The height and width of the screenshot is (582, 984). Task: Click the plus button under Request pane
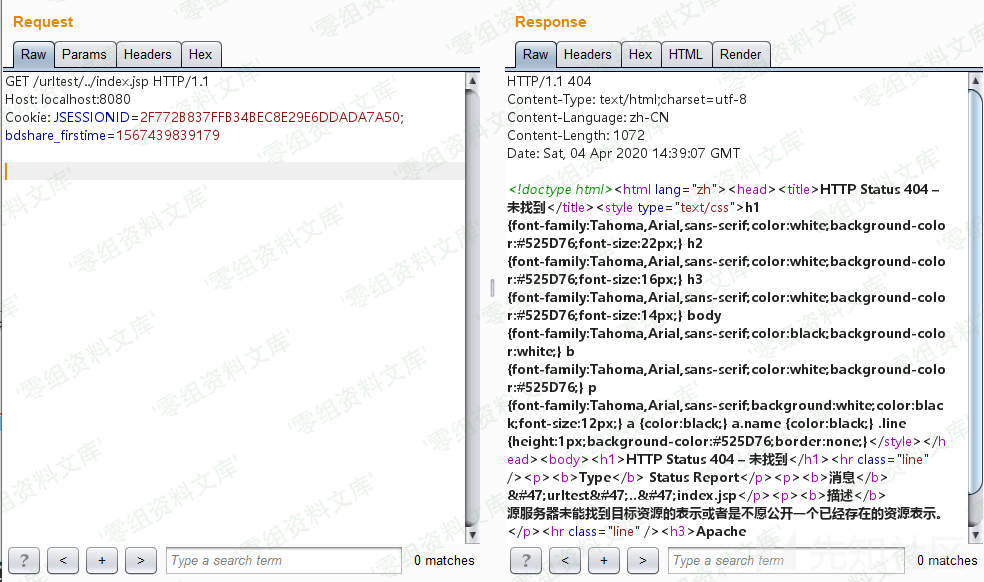pos(102,561)
